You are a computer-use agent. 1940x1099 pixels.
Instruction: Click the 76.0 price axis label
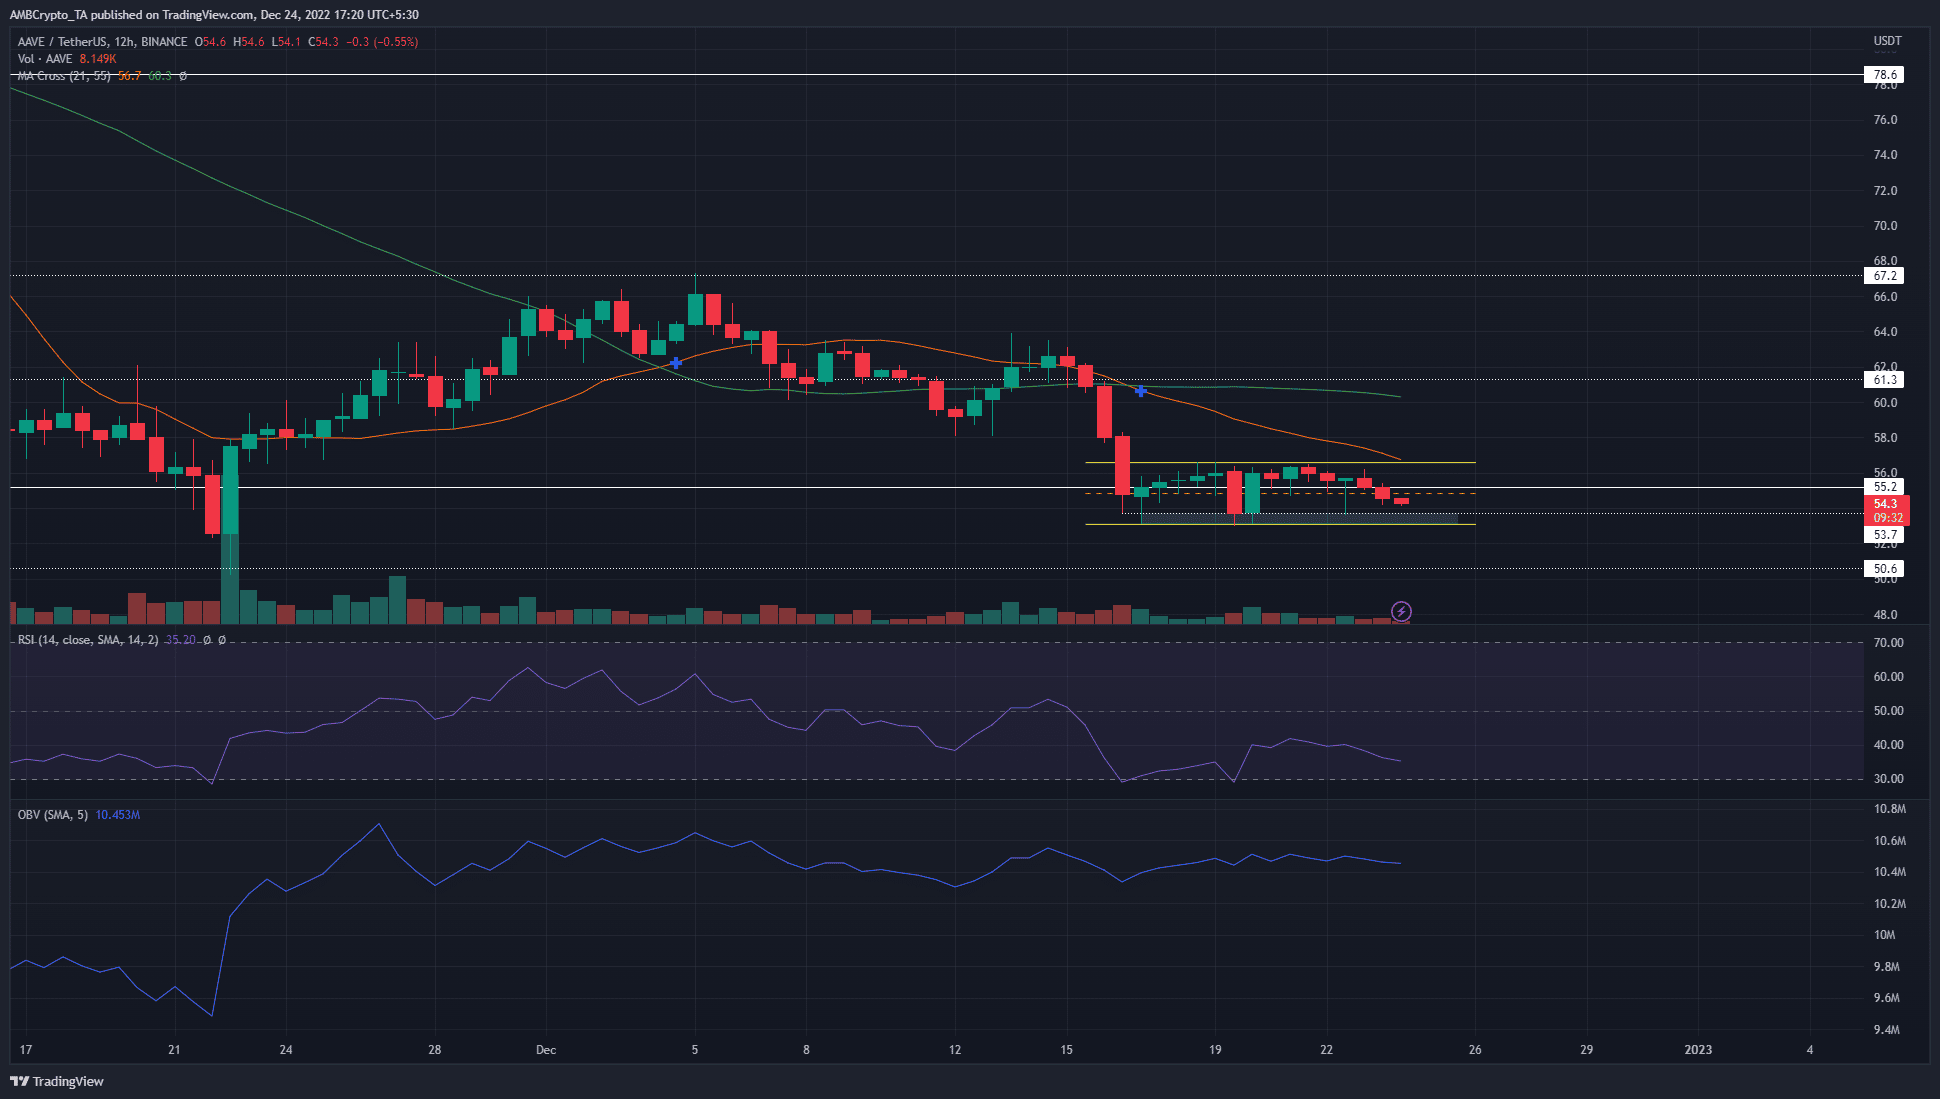tap(1885, 120)
